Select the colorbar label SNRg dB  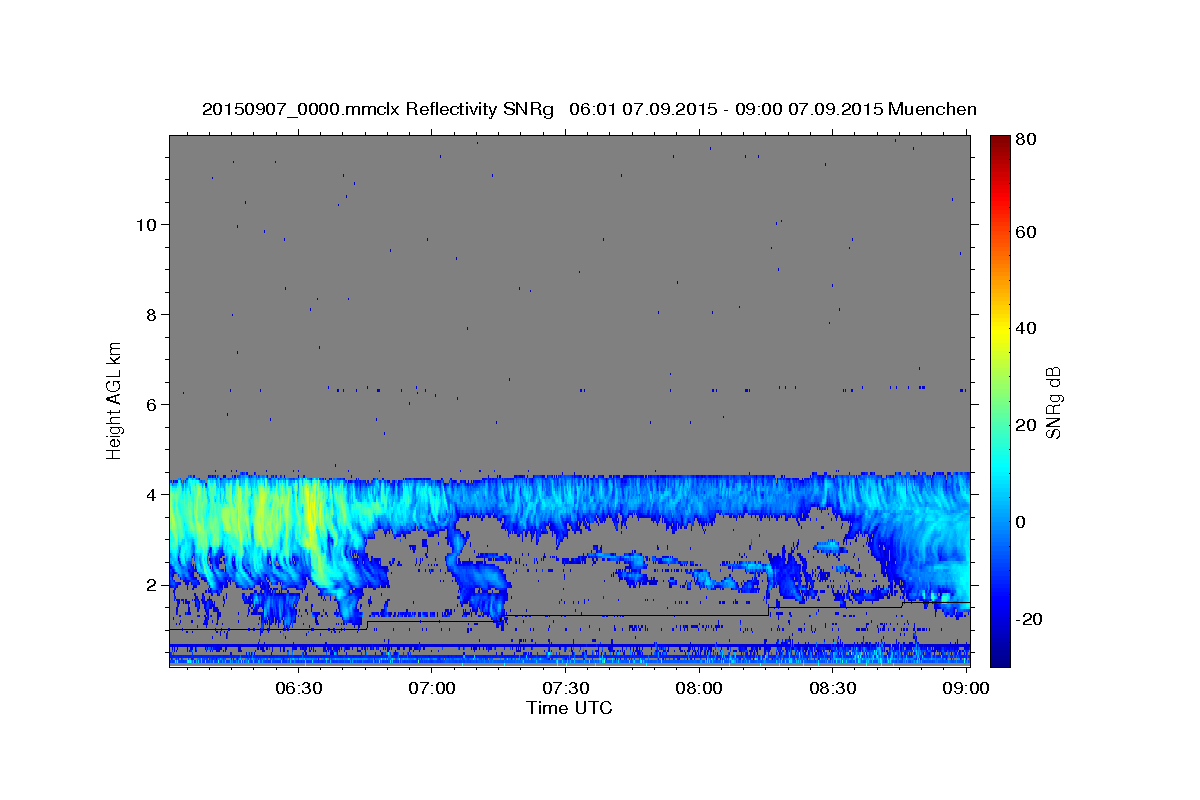click(x=1054, y=402)
